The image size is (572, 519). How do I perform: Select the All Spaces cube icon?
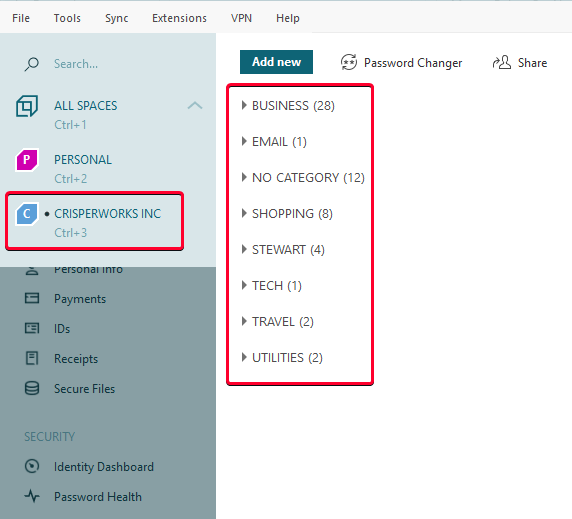tap(27, 106)
